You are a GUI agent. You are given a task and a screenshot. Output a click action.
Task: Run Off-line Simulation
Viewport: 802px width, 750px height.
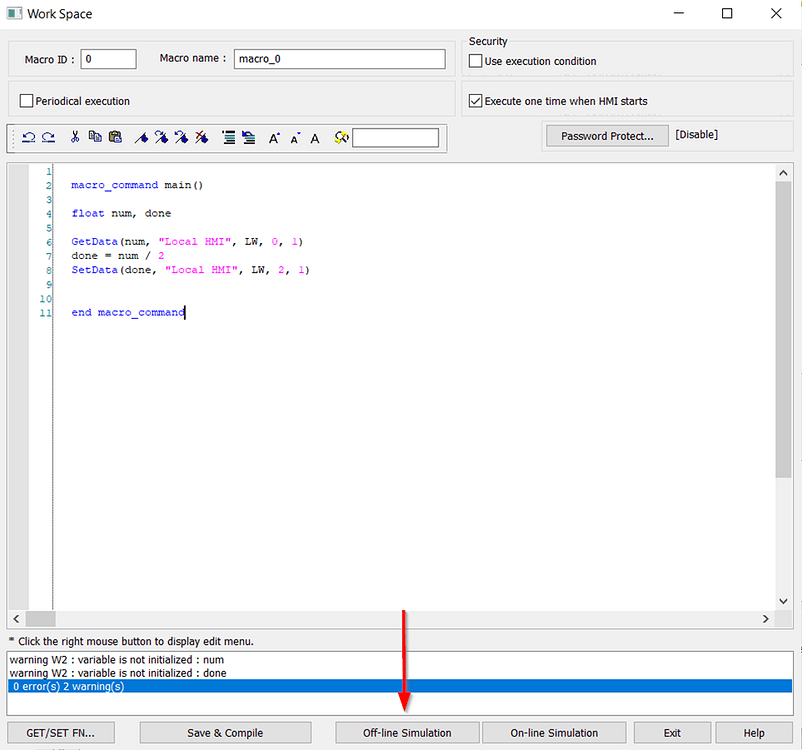[406, 732]
